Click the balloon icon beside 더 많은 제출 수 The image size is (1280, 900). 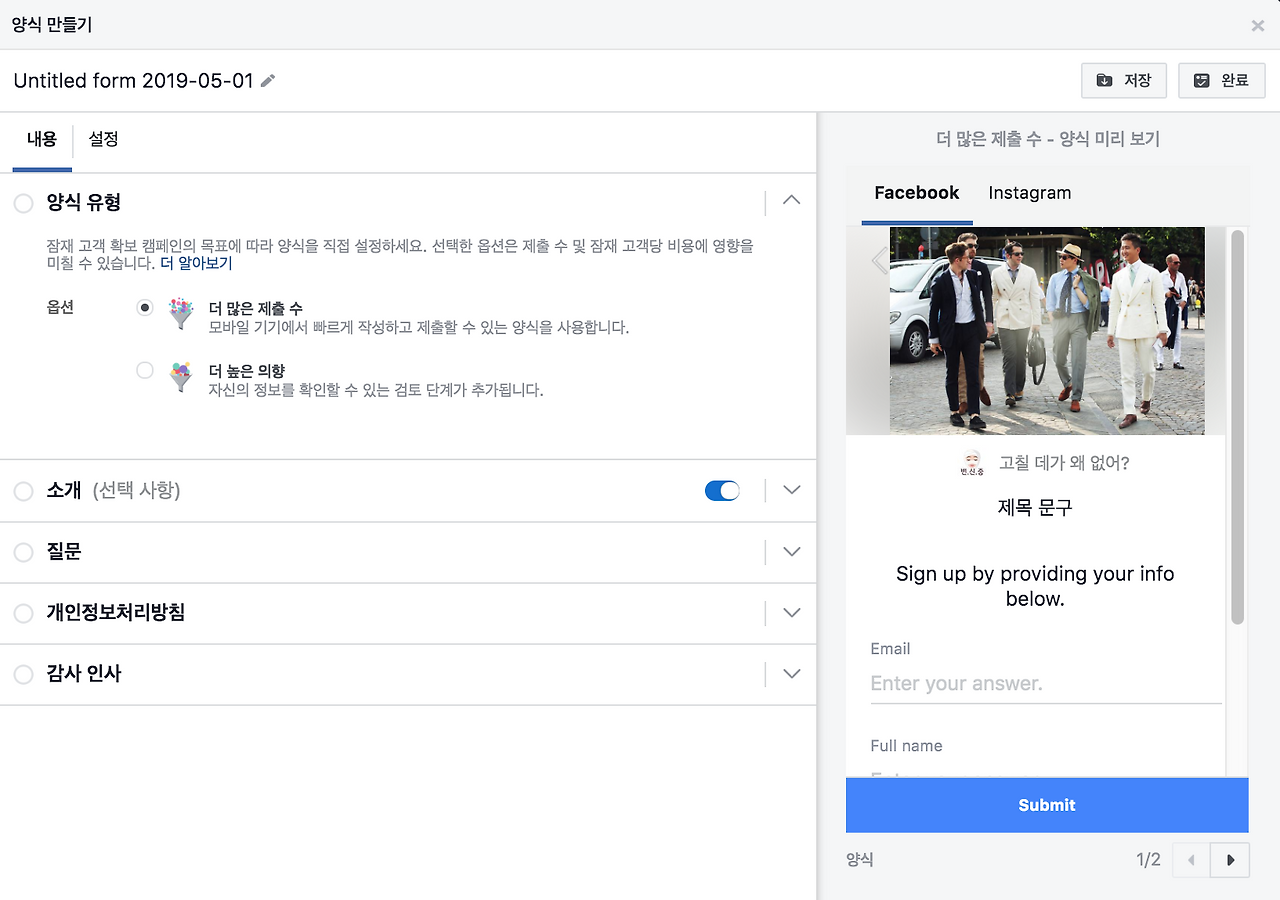click(x=180, y=313)
